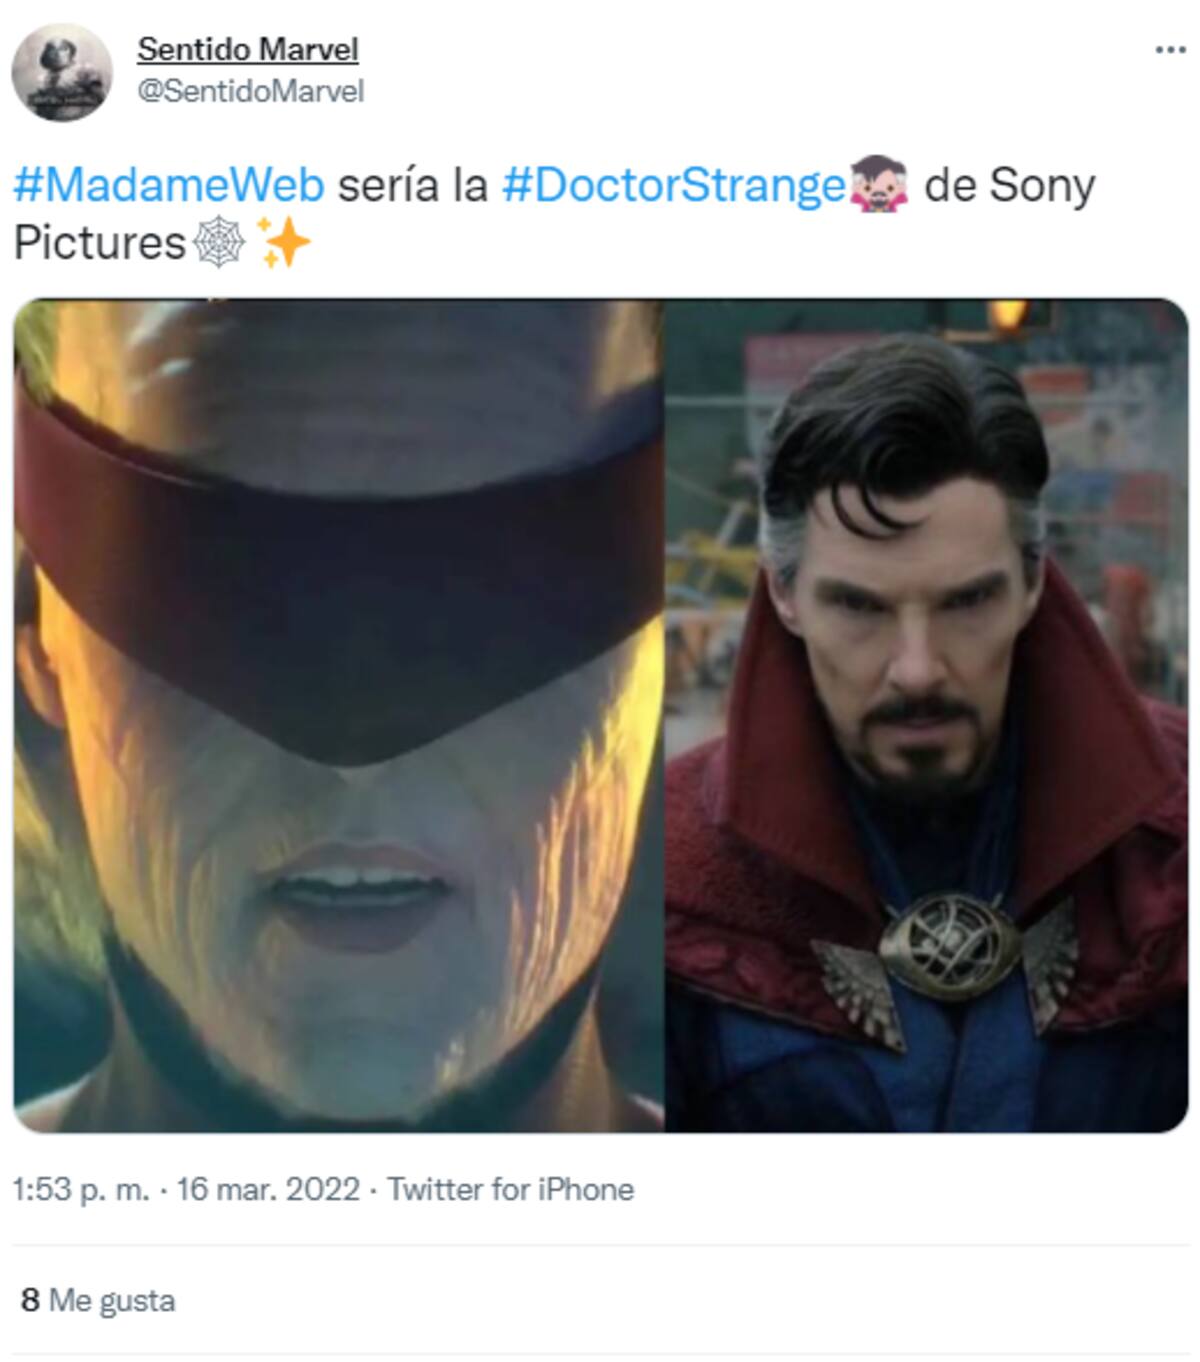1200x1362 pixels.
Task: Click the sparkles emoji
Action: pos(283,243)
